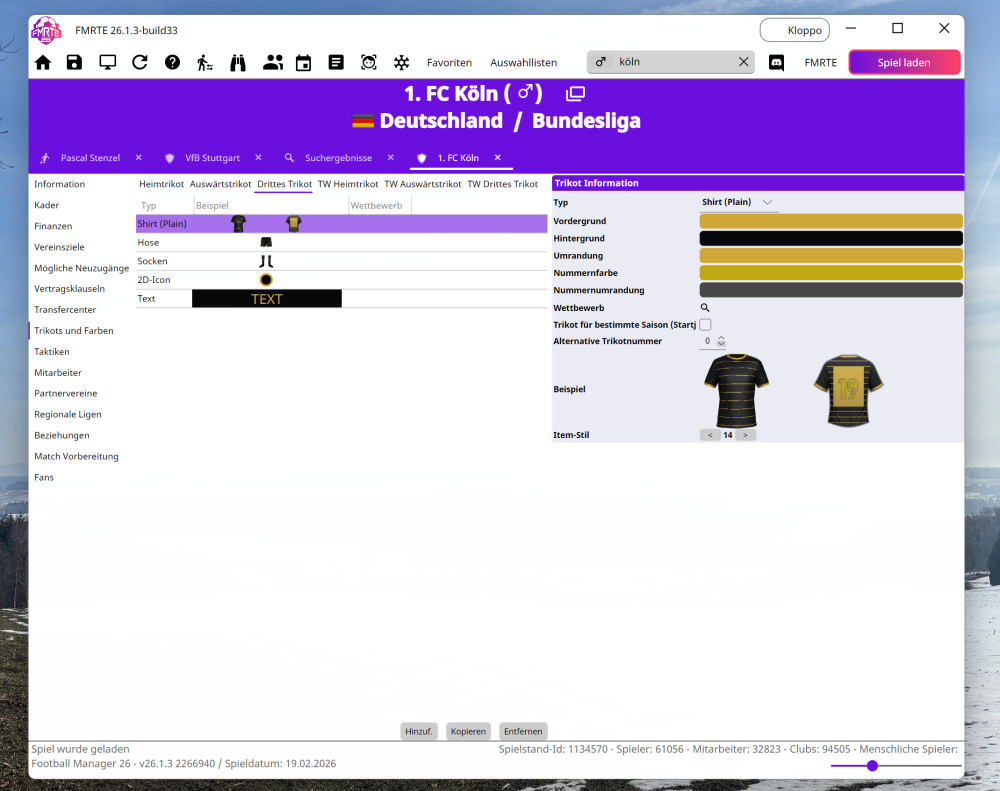Viewport: 1000px width, 791px height.
Task: Open help via the question mark icon
Action: click(x=172, y=62)
